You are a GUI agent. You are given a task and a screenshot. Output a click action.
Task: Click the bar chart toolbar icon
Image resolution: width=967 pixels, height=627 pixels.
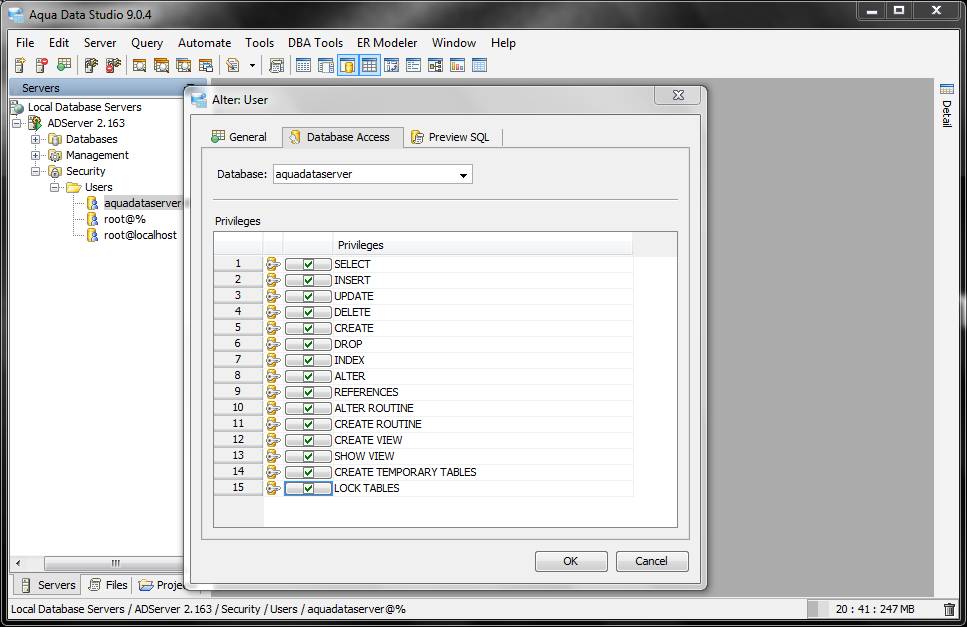457,65
